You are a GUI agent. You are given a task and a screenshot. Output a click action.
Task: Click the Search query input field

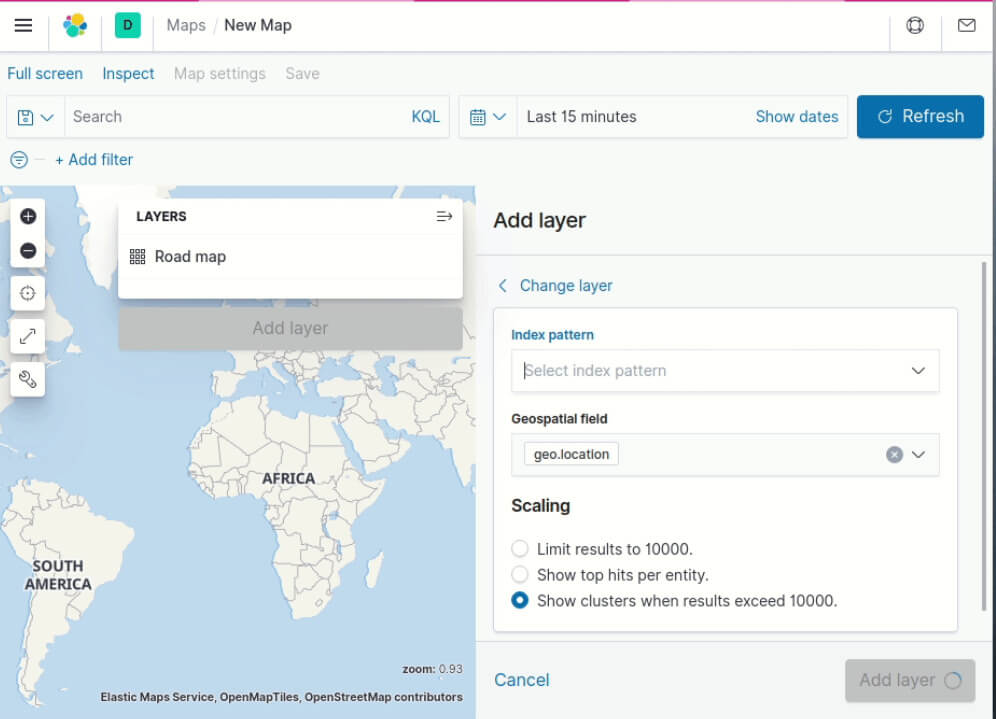(x=235, y=117)
